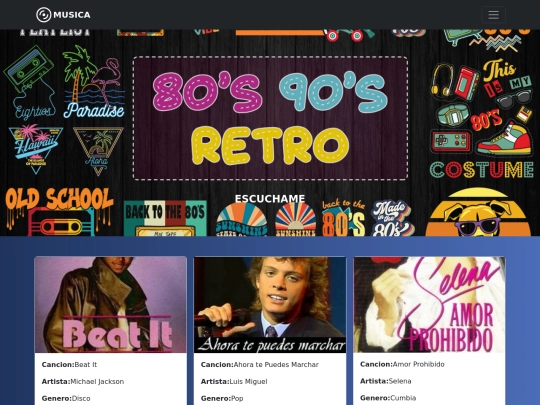Image resolution: width=540 pixels, height=405 pixels.
Task: Select the Cancion: Amor Prohibido text
Action: tap(402, 364)
